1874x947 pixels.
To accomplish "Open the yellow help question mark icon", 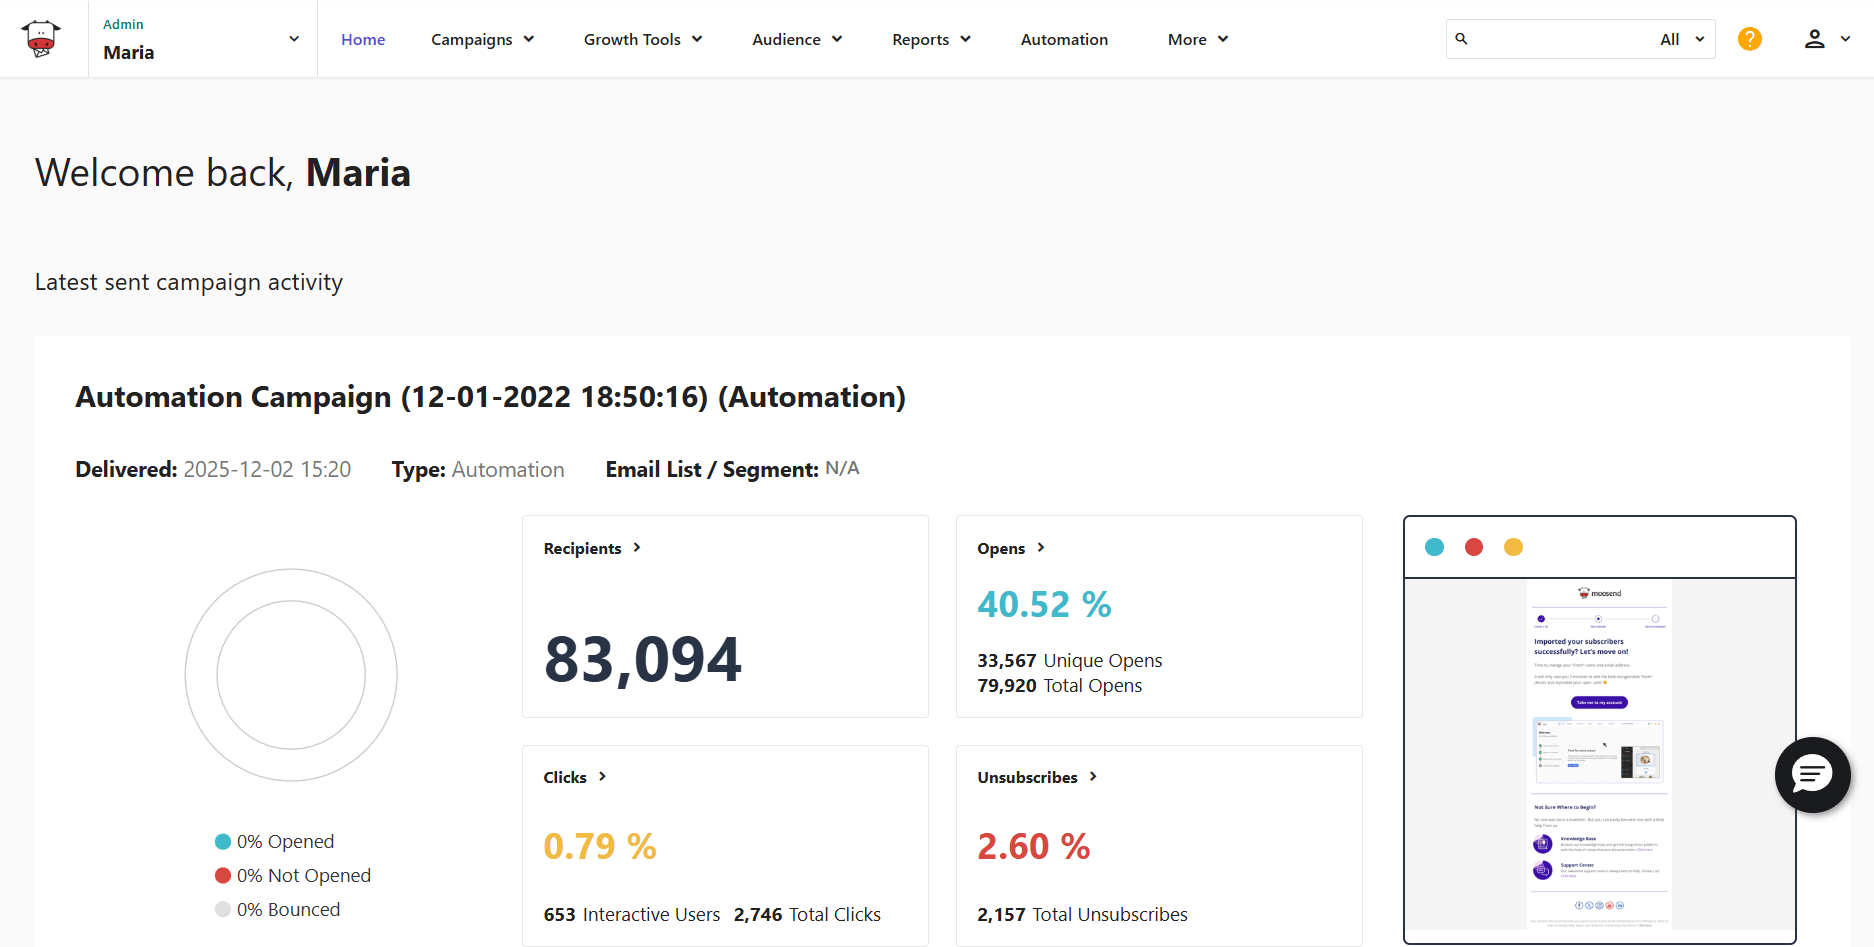I will click(1749, 38).
